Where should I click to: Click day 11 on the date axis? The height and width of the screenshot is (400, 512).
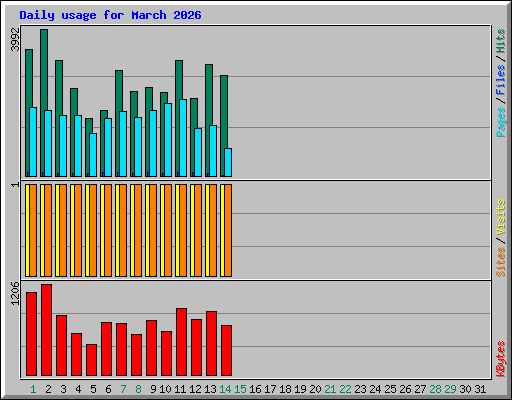[180, 389]
